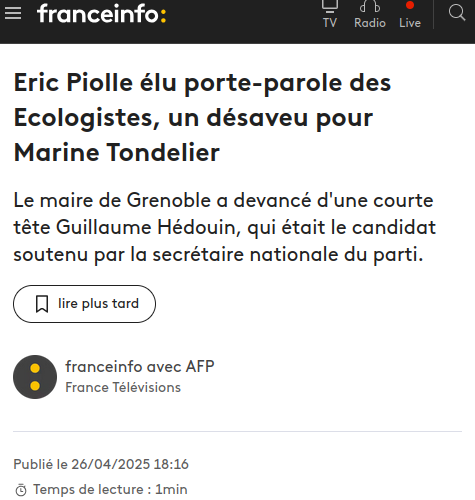Click the Temps de lecture 1min text
Viewport: 475px width, 500px height.
click(110, 489)
